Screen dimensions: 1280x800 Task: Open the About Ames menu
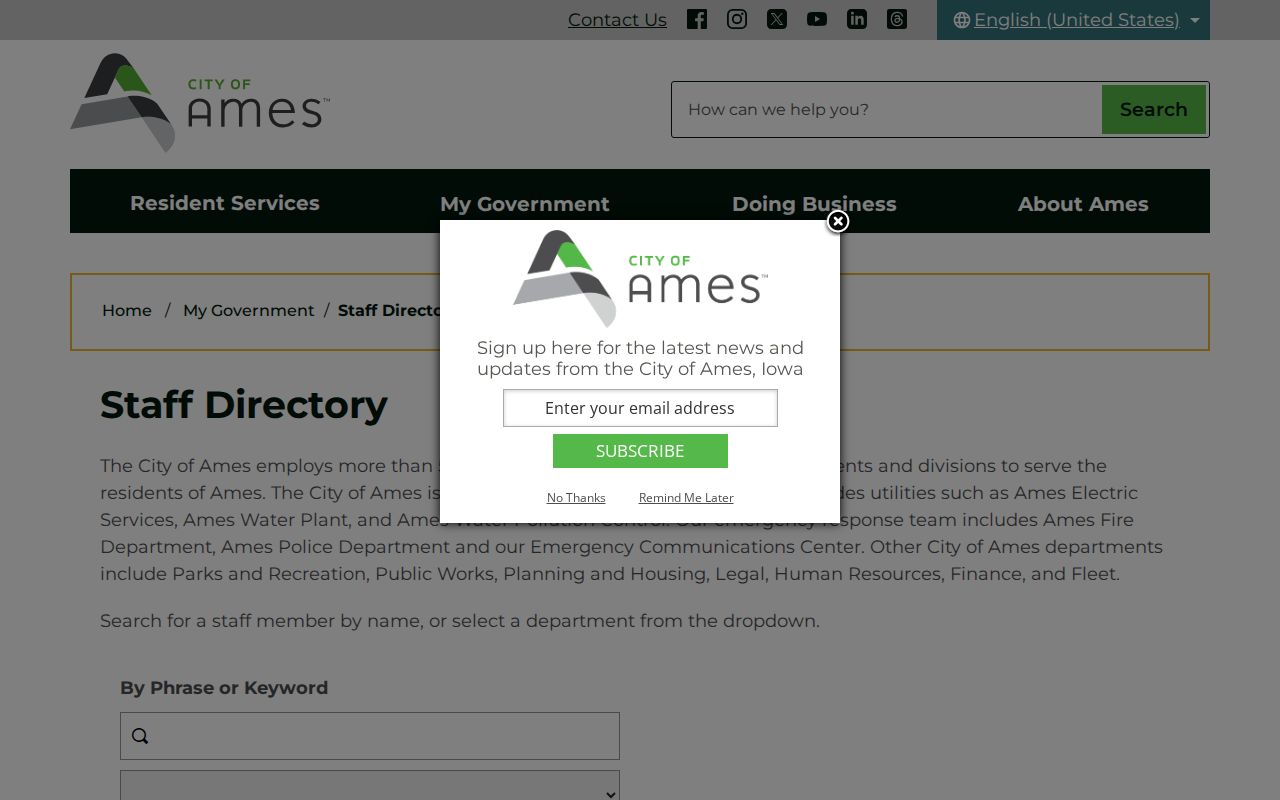(x=1083, y=204)
